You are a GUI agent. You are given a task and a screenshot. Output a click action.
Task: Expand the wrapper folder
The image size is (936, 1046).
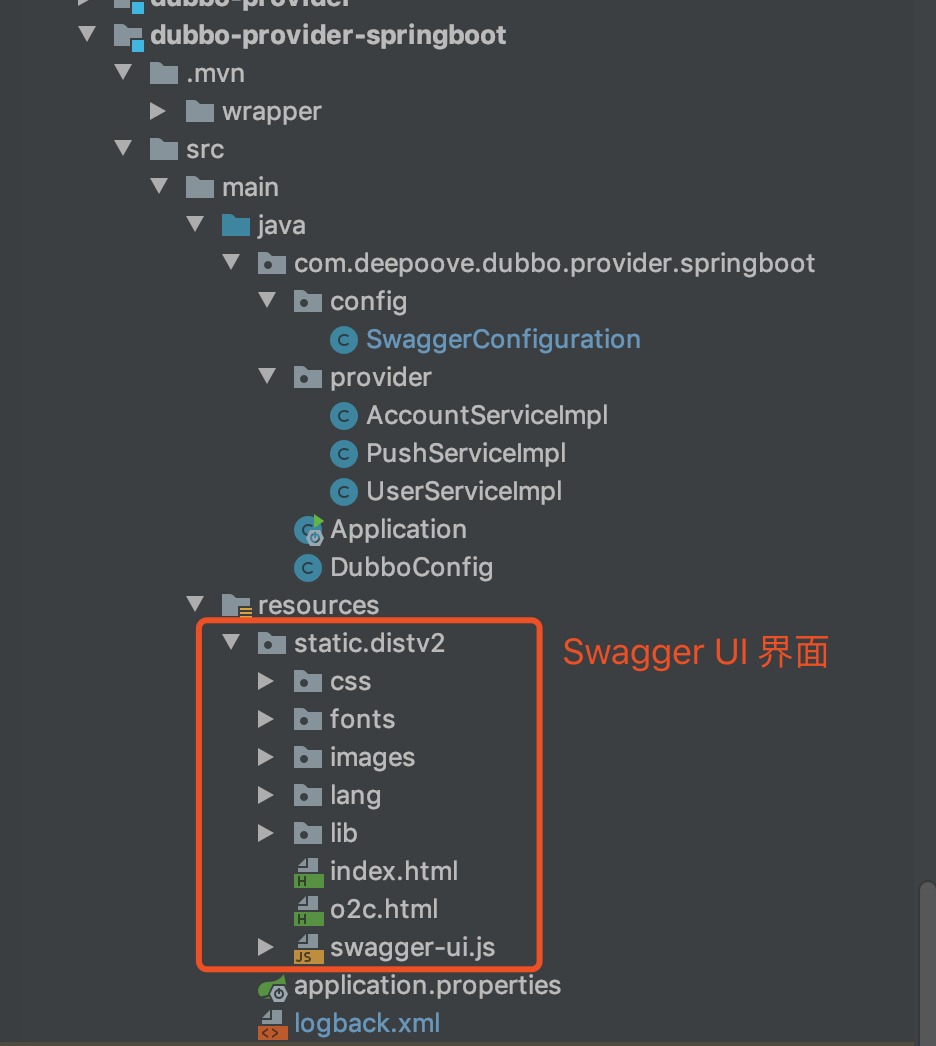click(158, 110)
